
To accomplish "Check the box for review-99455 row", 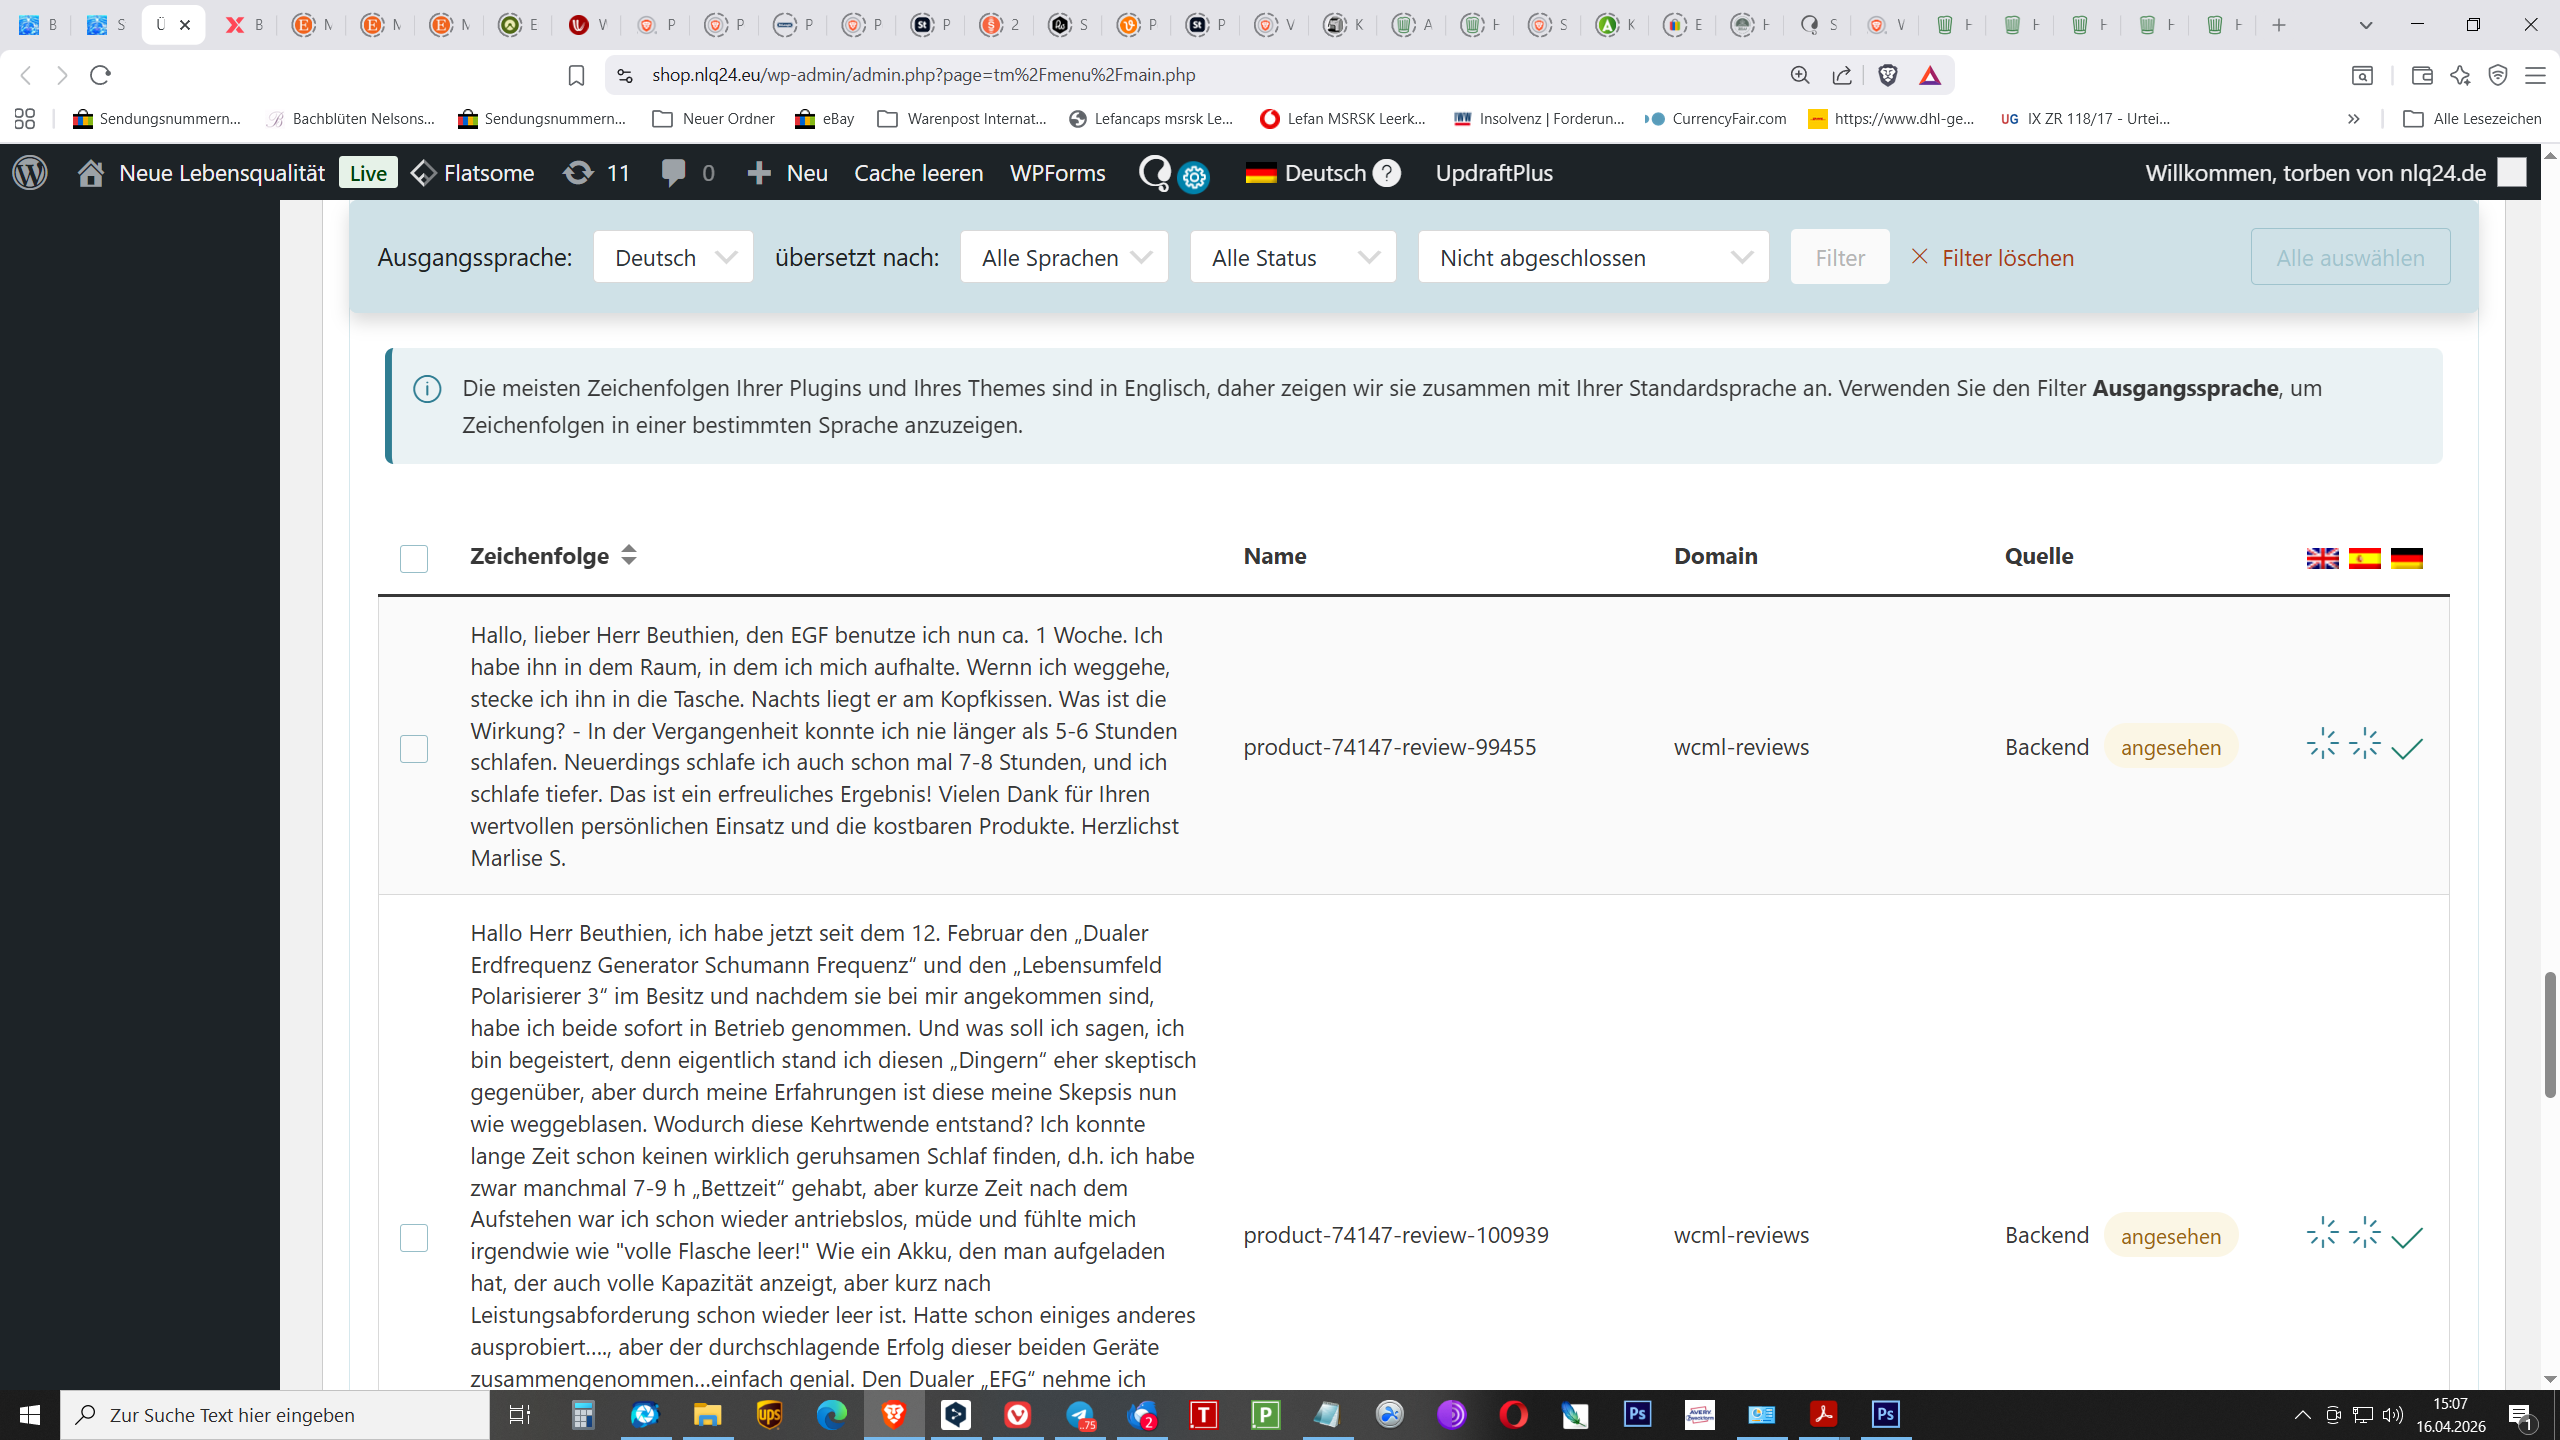I will [x=414, y=748].
